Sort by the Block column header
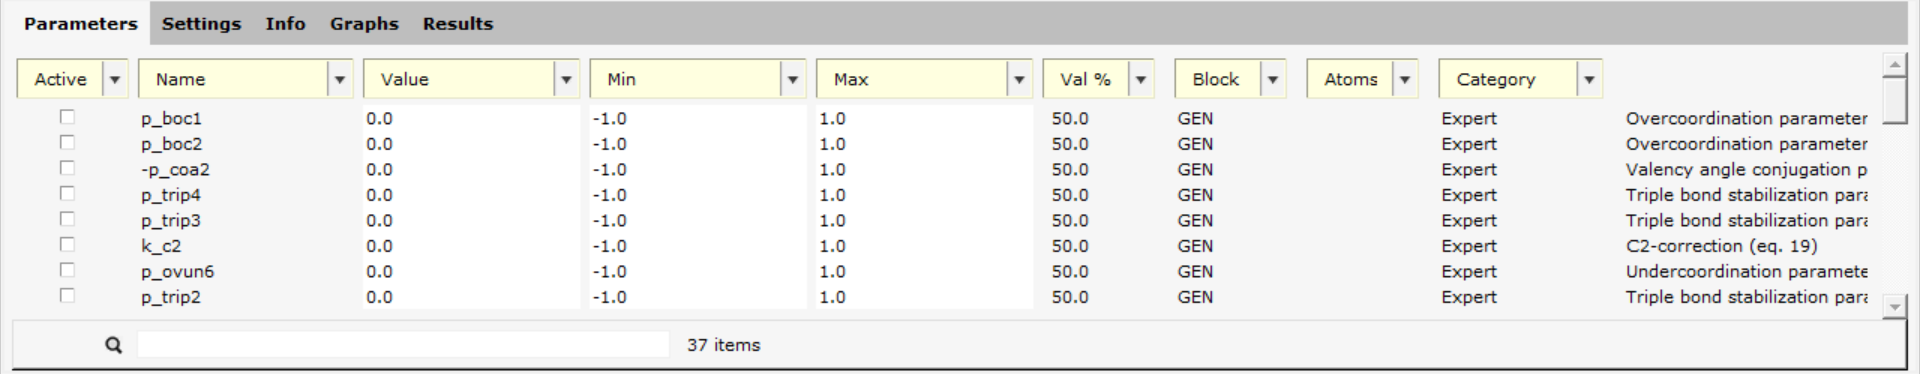This screenshot has height=374, width=1920. click(x=1218, y=79)
